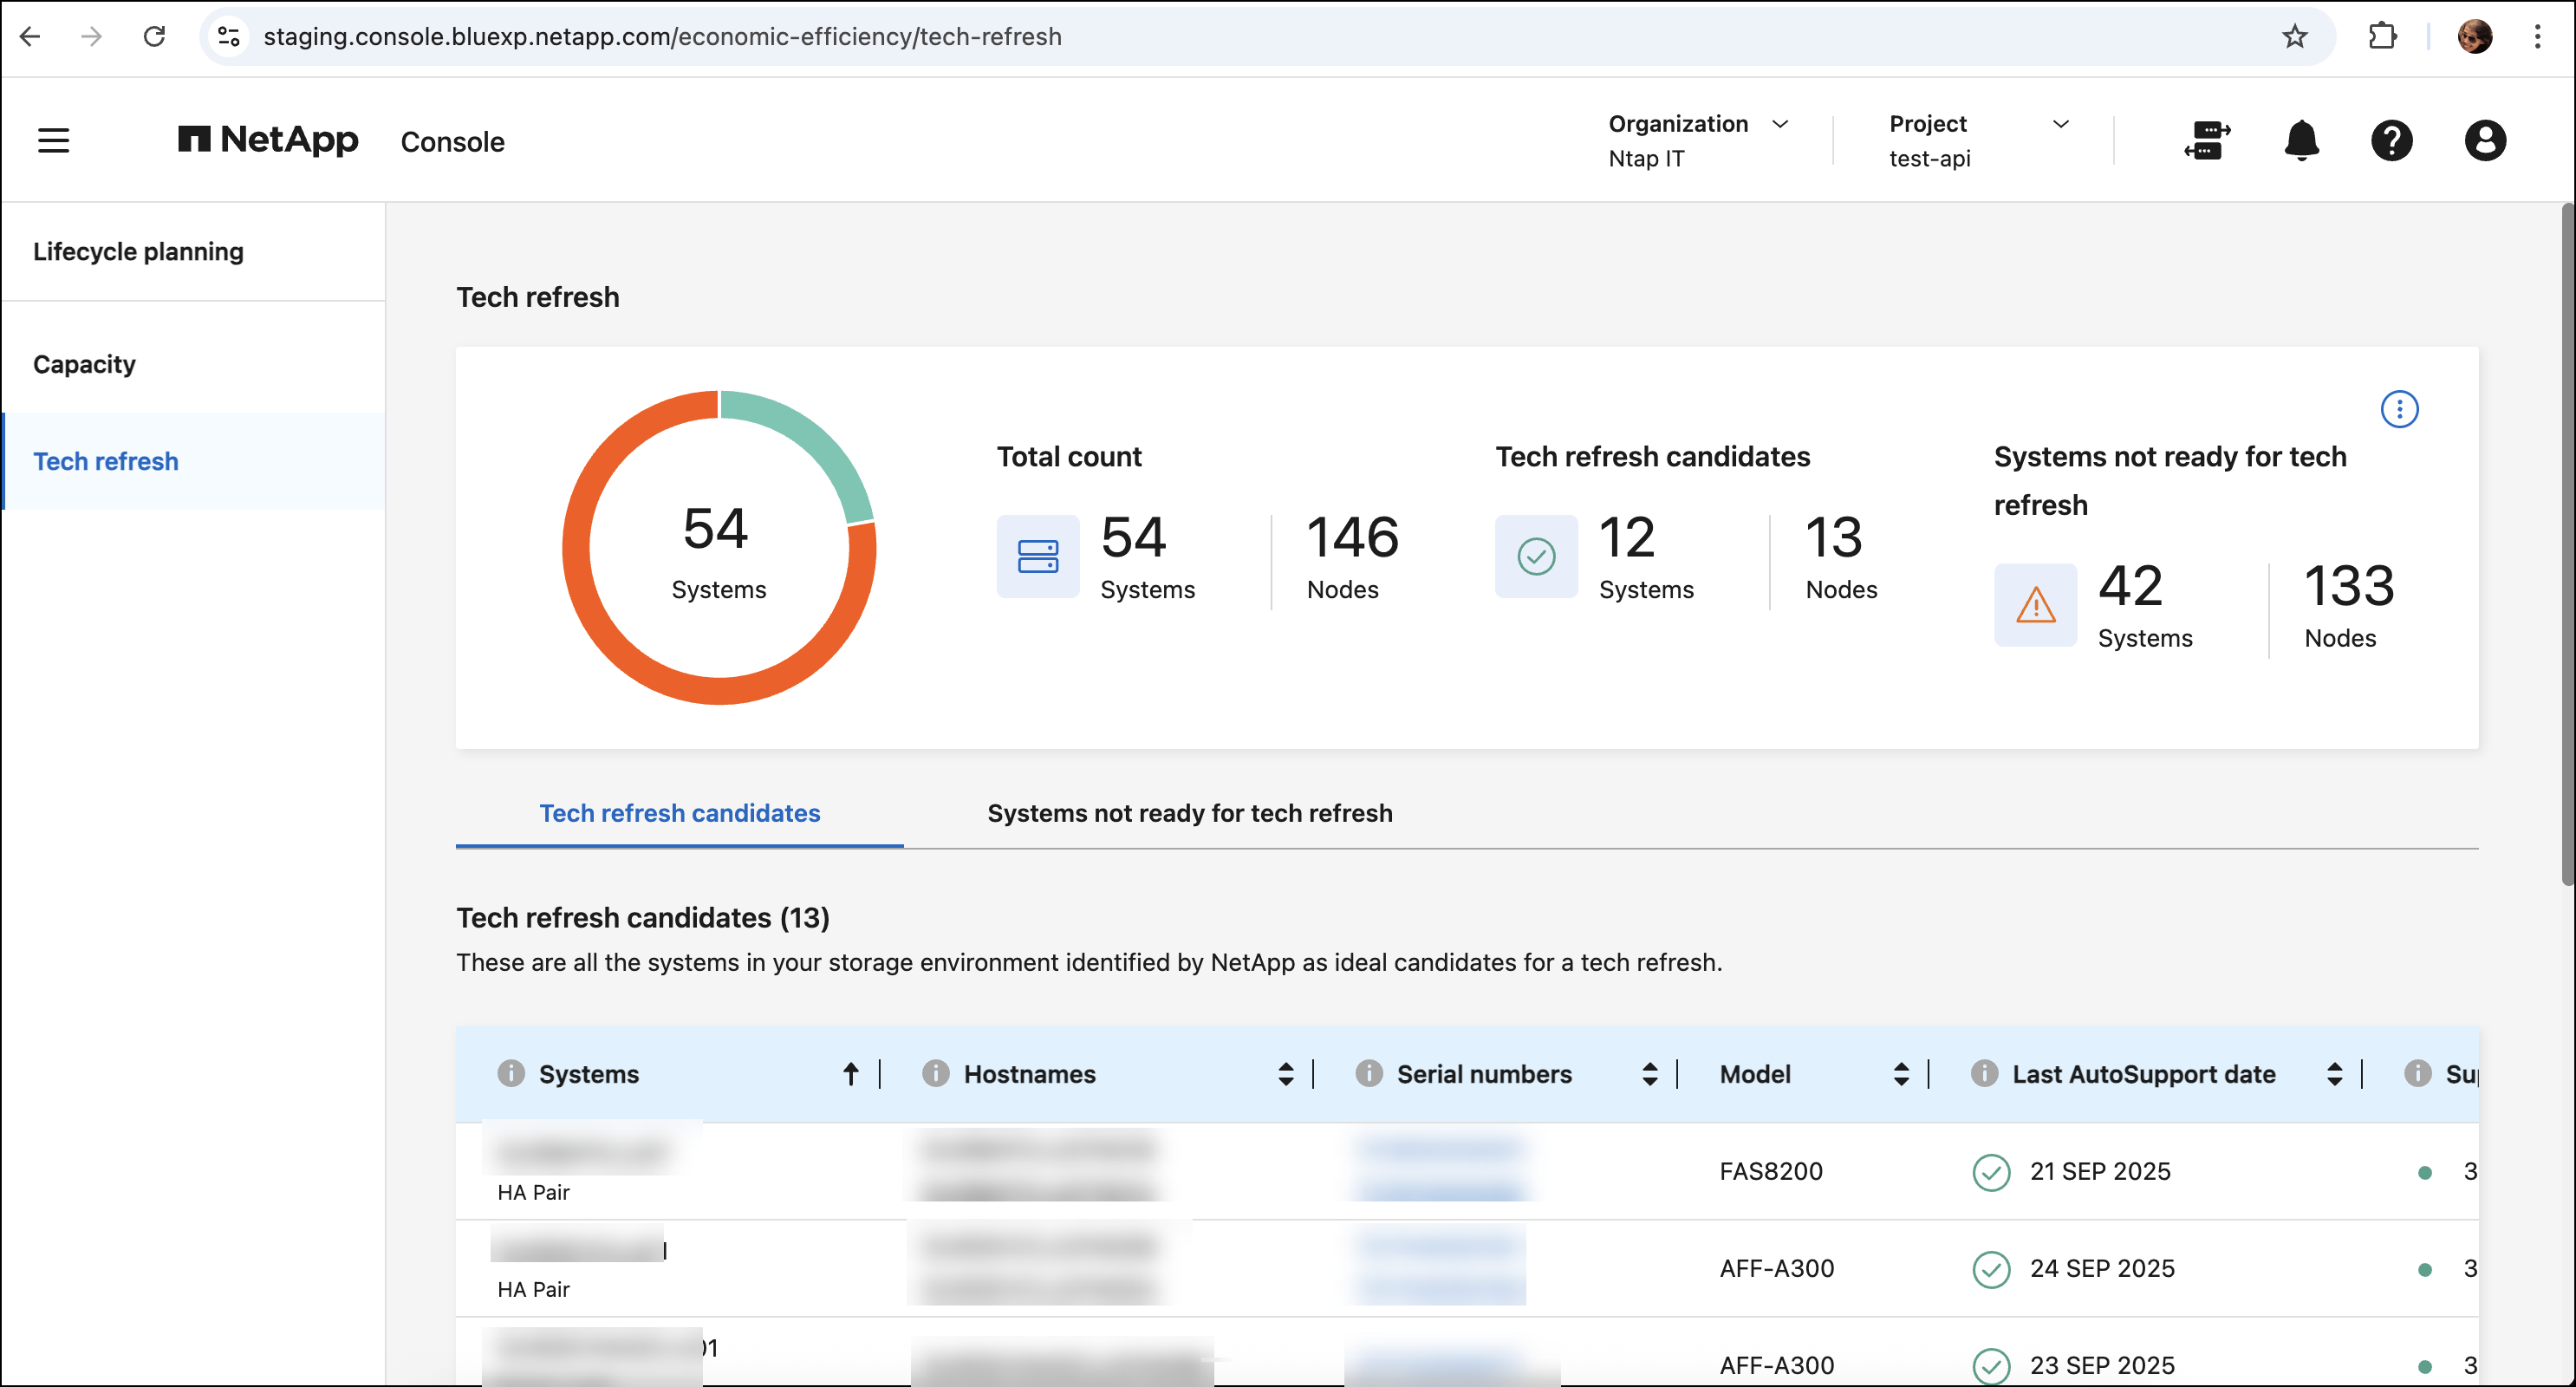This screenshot has width=2576, height=1387.
Task: Click the browser extensions puzzle icon
Action: pos(2383,37)
